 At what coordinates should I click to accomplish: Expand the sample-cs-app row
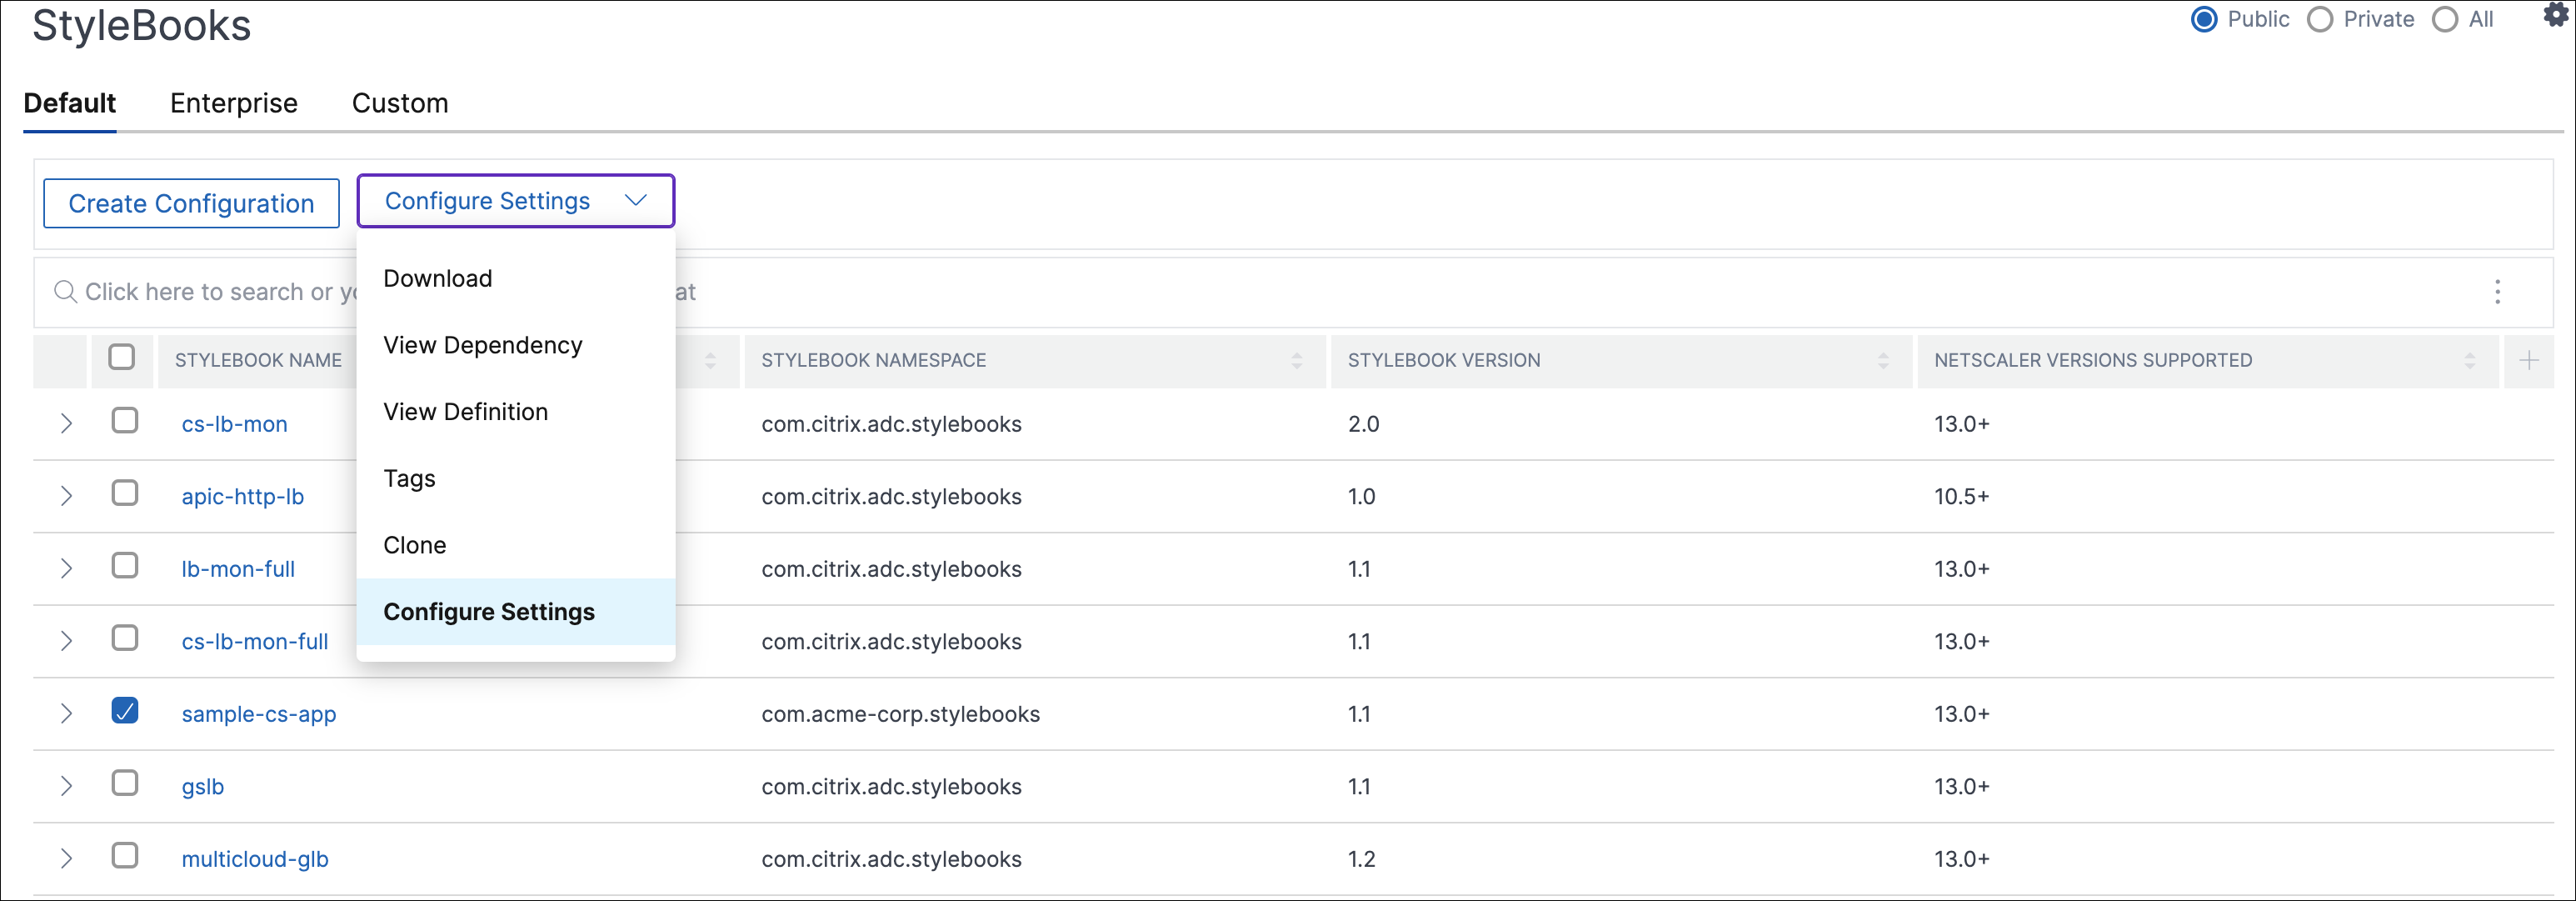click(x=66, y=713)
